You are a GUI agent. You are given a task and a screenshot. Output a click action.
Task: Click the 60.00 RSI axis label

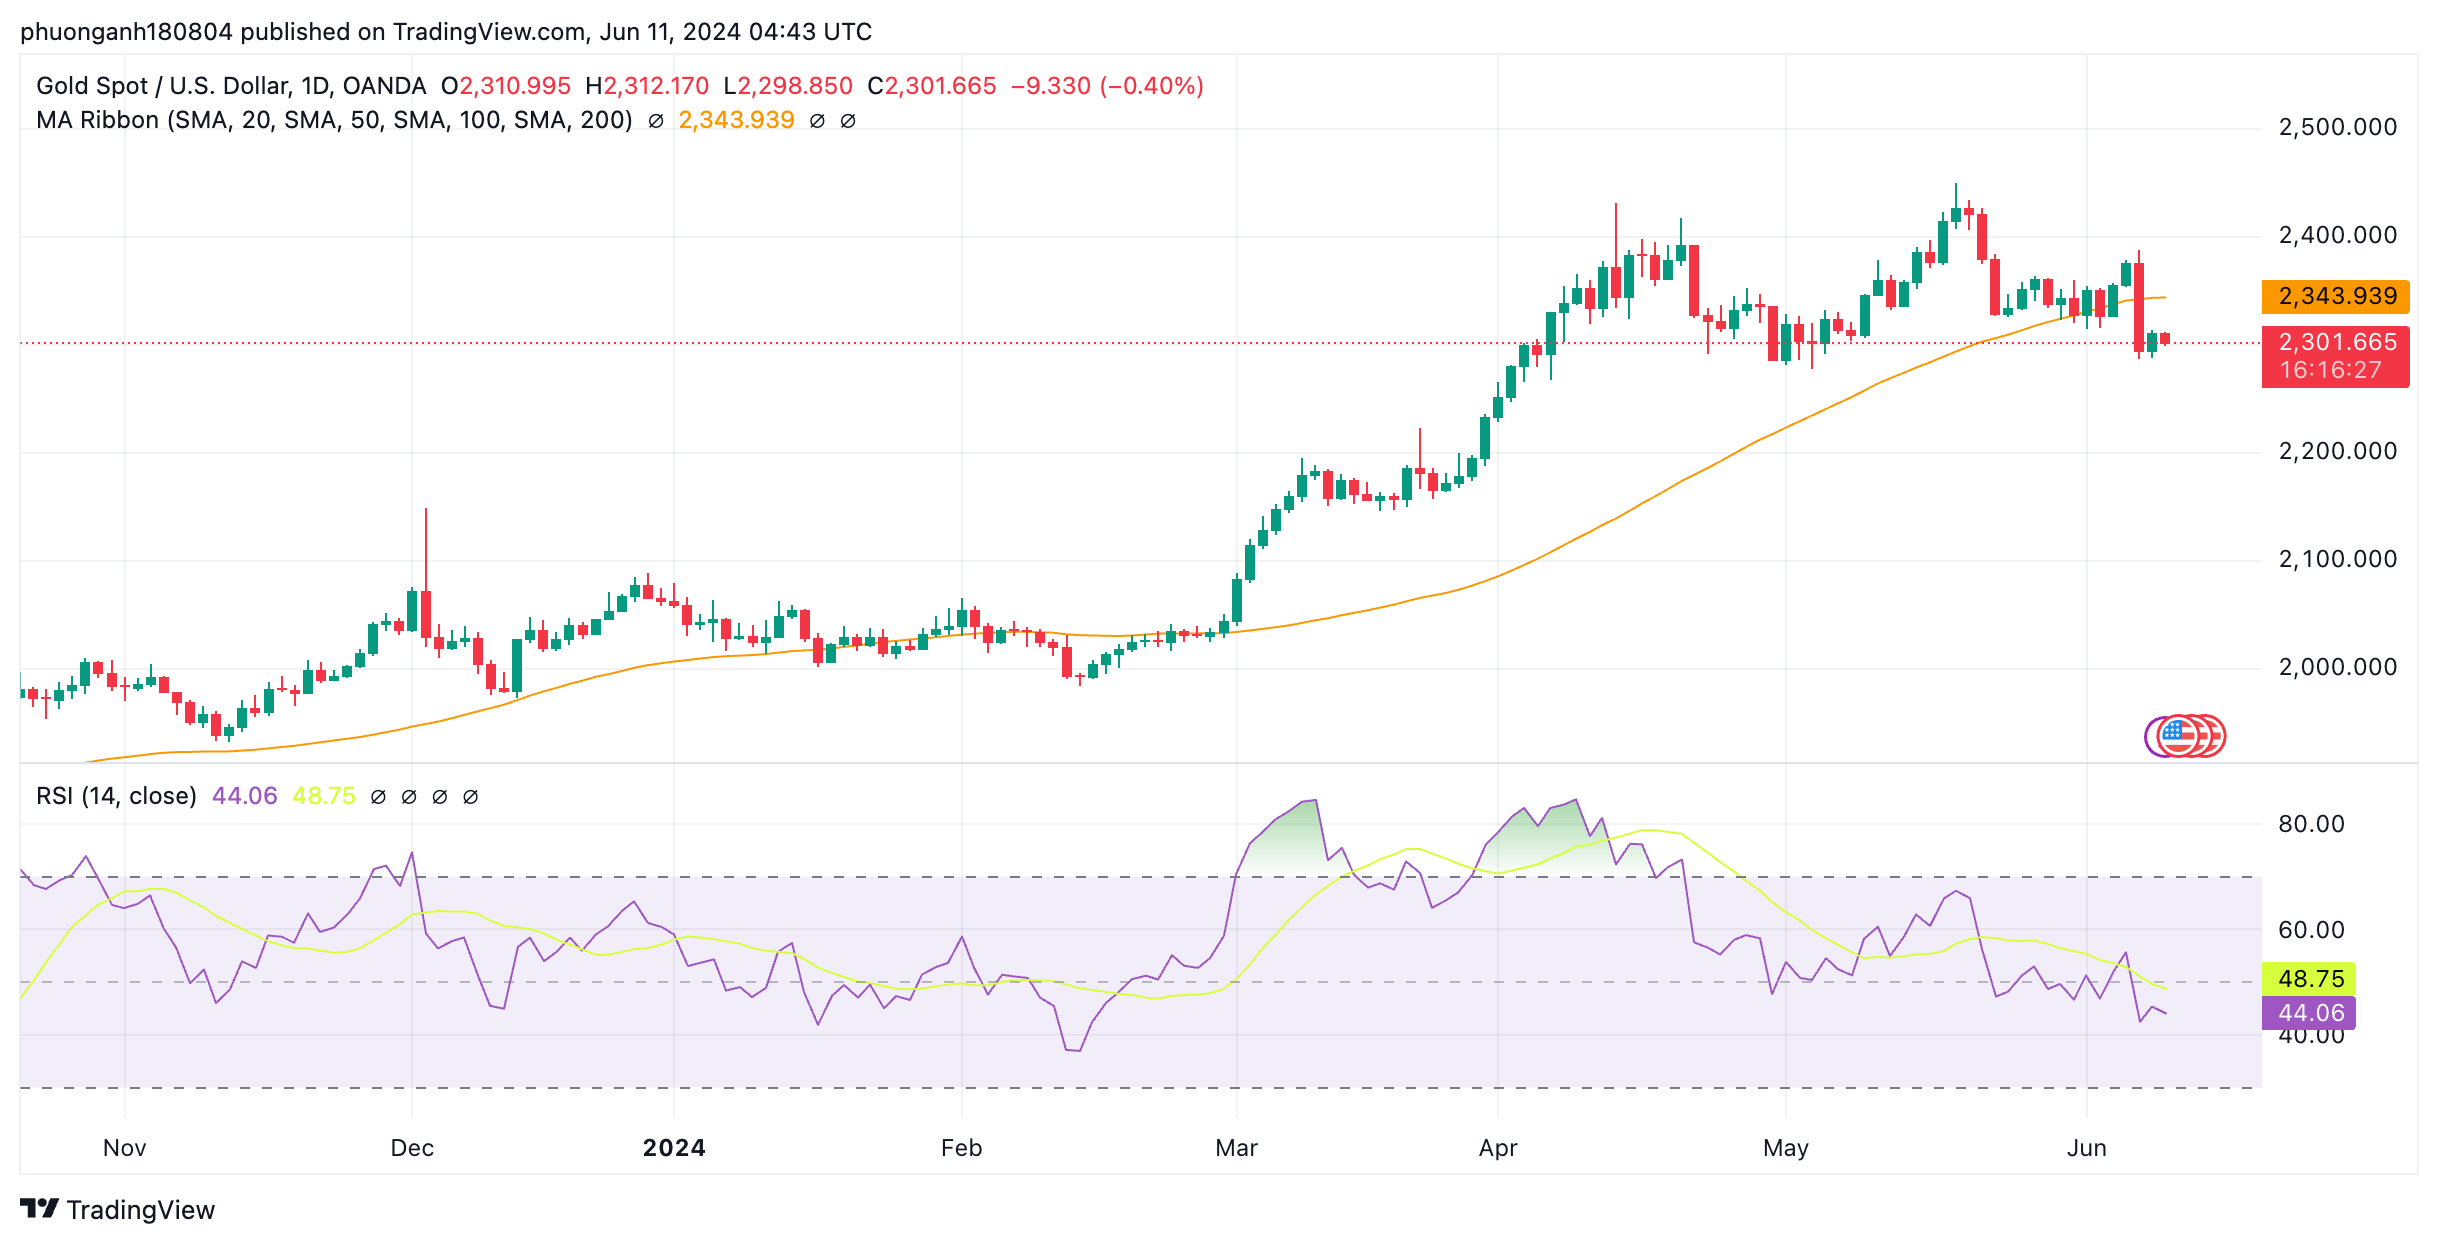pos(2311,930)
